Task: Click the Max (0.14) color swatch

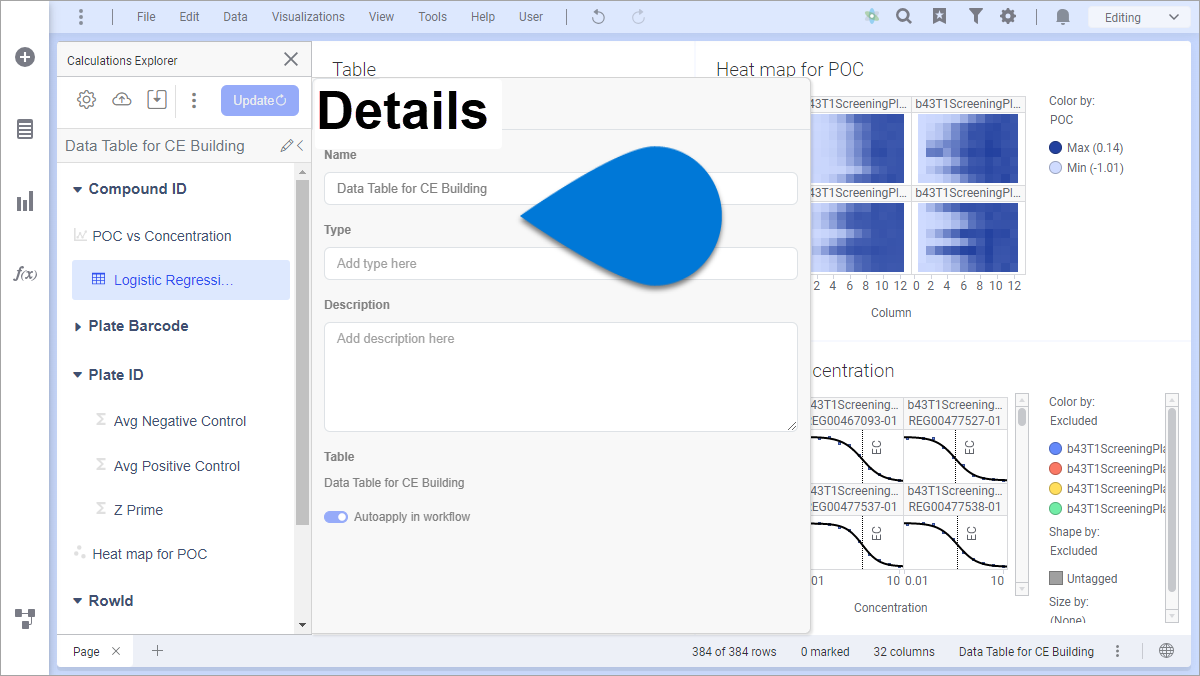Action: coord(1056,148)
